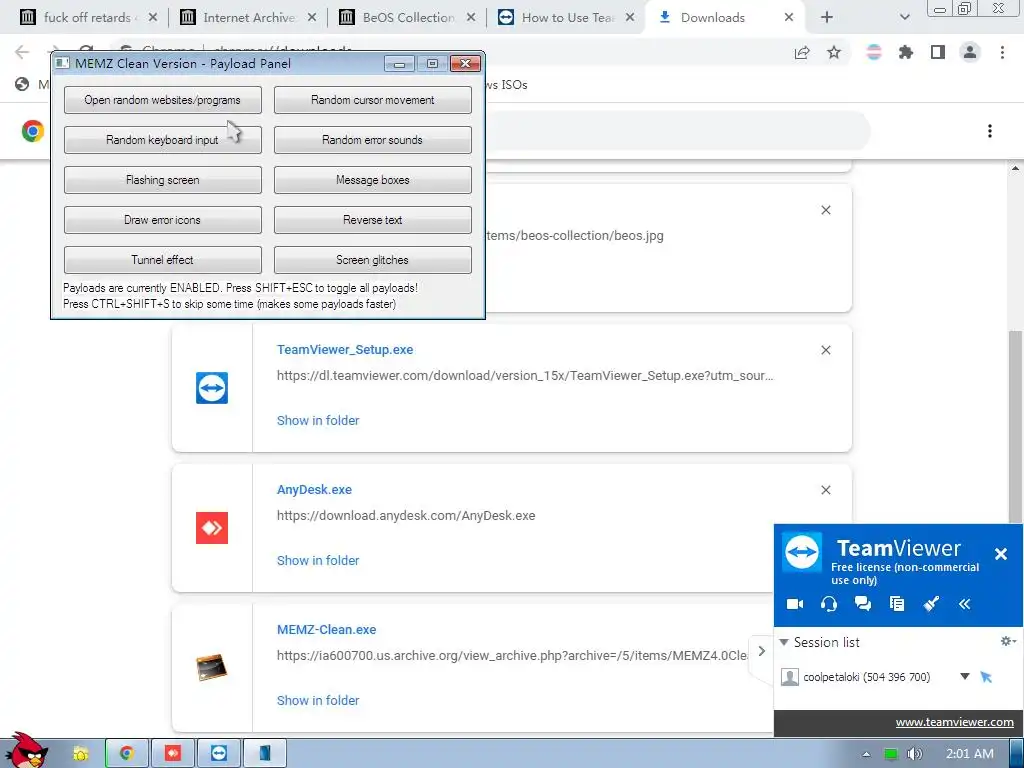Open the tab search dropdown
This screenshot has height=768, width=1024.
click(904, 18)
